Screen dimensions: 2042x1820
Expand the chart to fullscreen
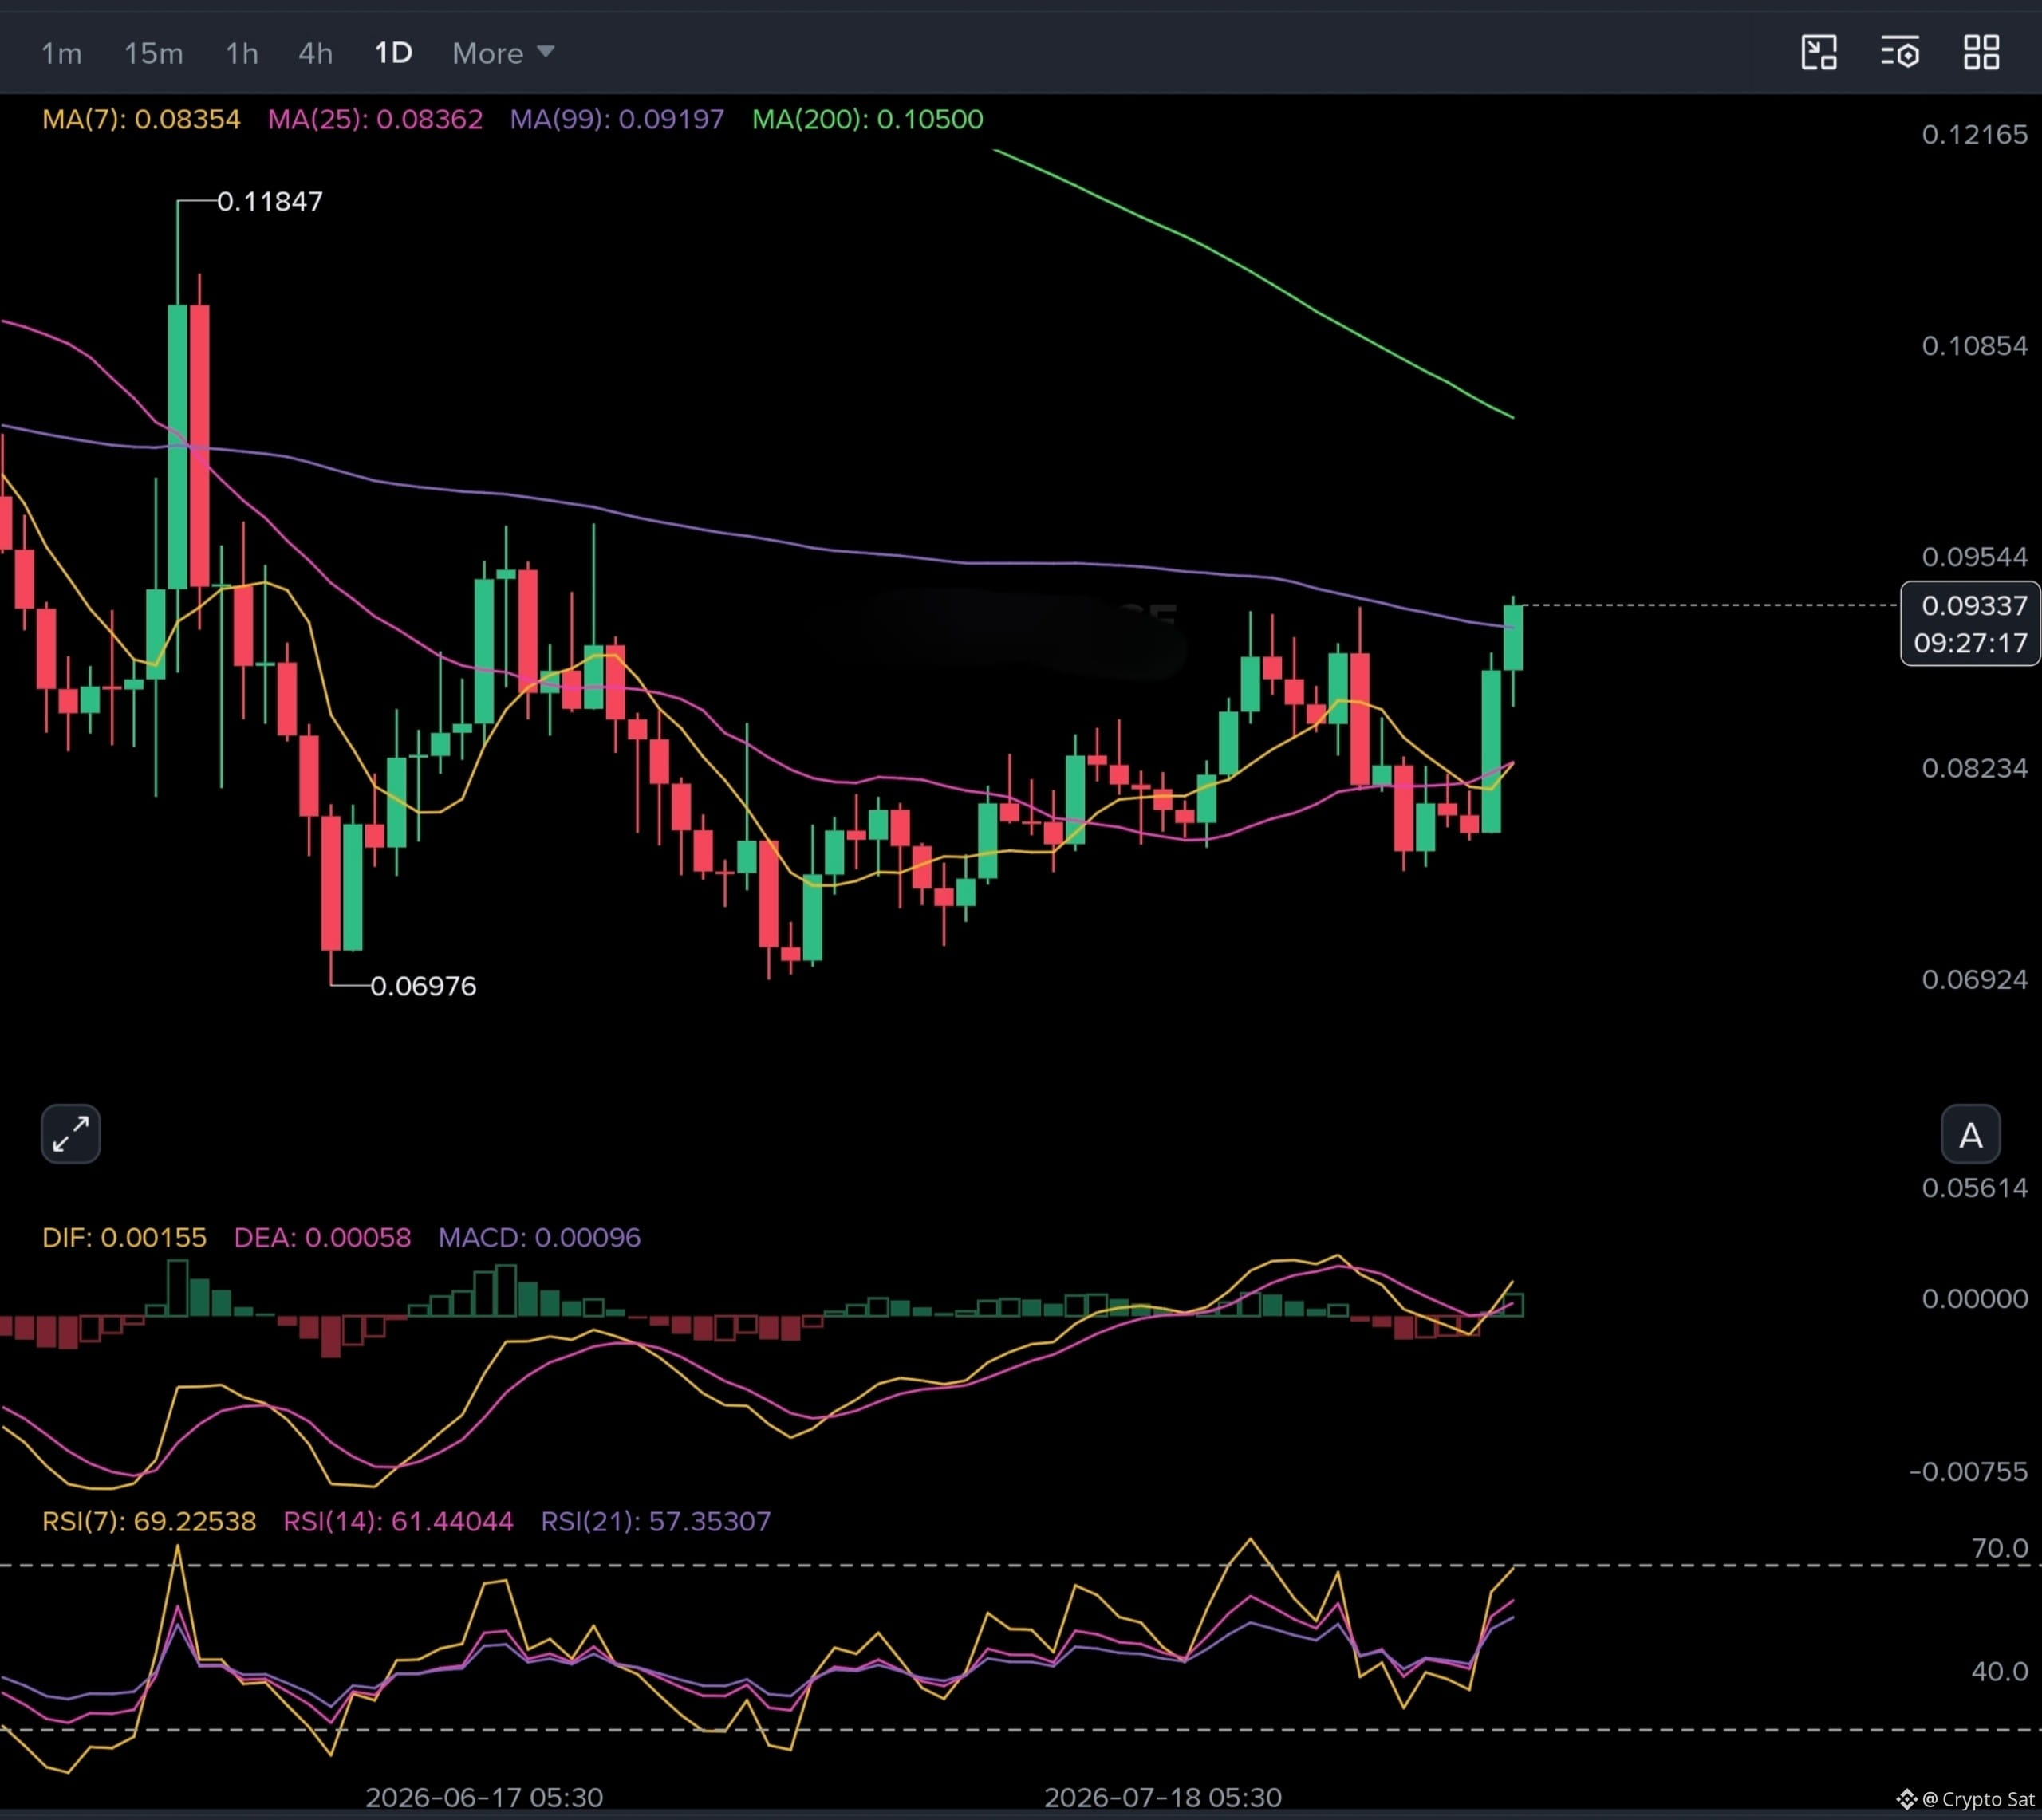click(71, 1134)
